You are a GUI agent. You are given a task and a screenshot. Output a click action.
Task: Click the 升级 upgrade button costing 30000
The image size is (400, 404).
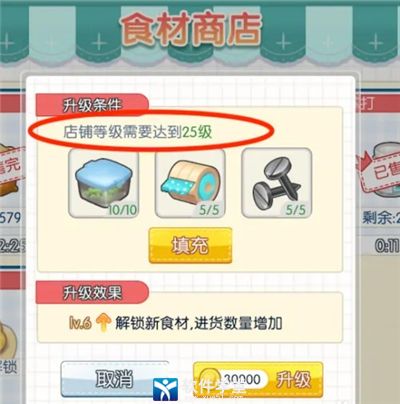[x=258, y=379]
